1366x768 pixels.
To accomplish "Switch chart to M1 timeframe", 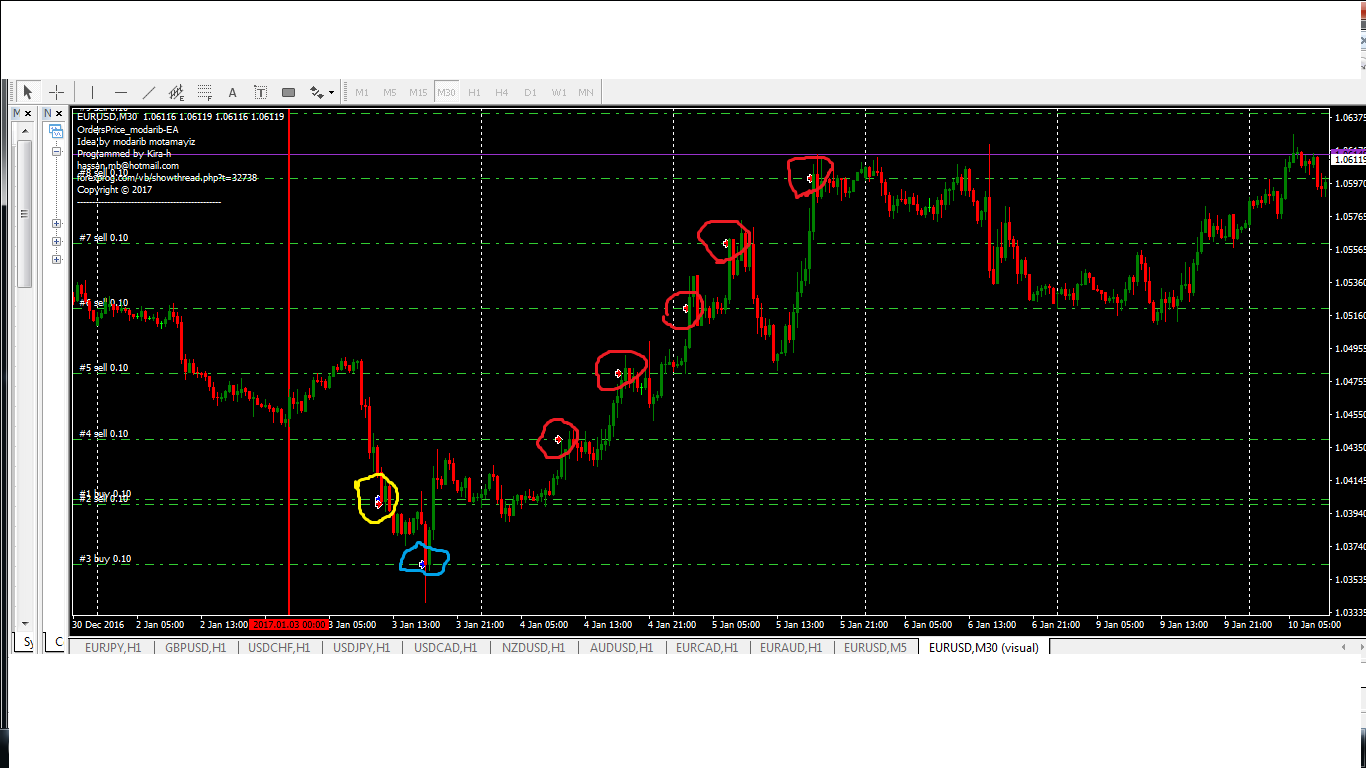I will [x=362, y=92].
